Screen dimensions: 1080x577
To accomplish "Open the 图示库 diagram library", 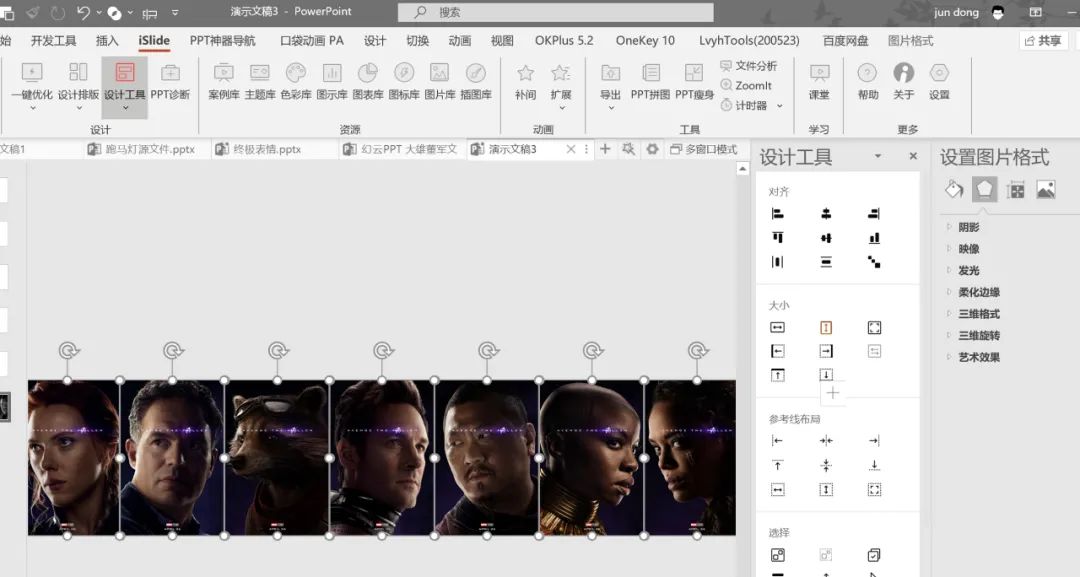I will 331,83.
